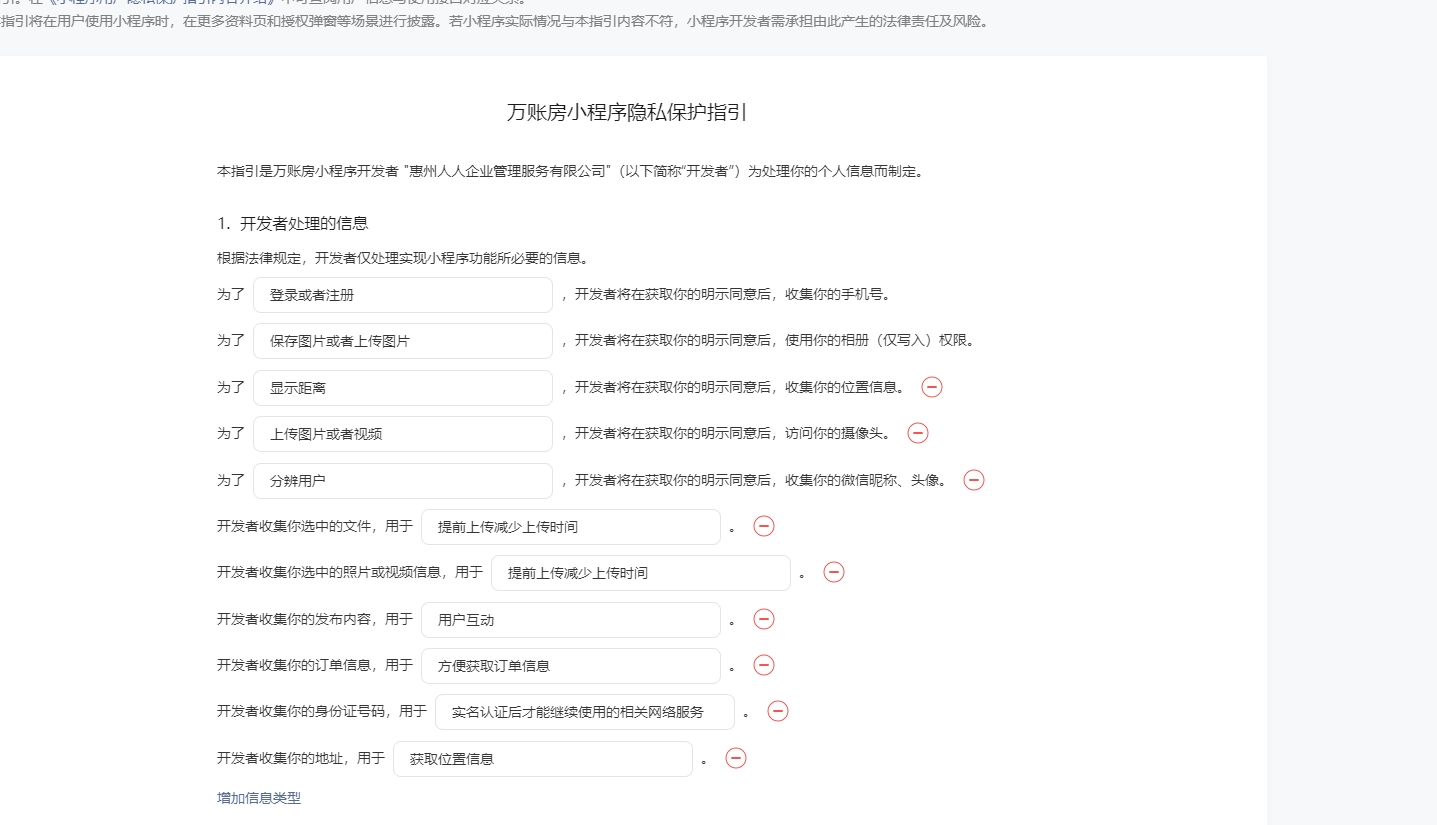The width and height of the screenshot is (1437, 825).
Task: Click the developer company name 惠州人人企业管理服务有限公司
Action: (509, 171)
